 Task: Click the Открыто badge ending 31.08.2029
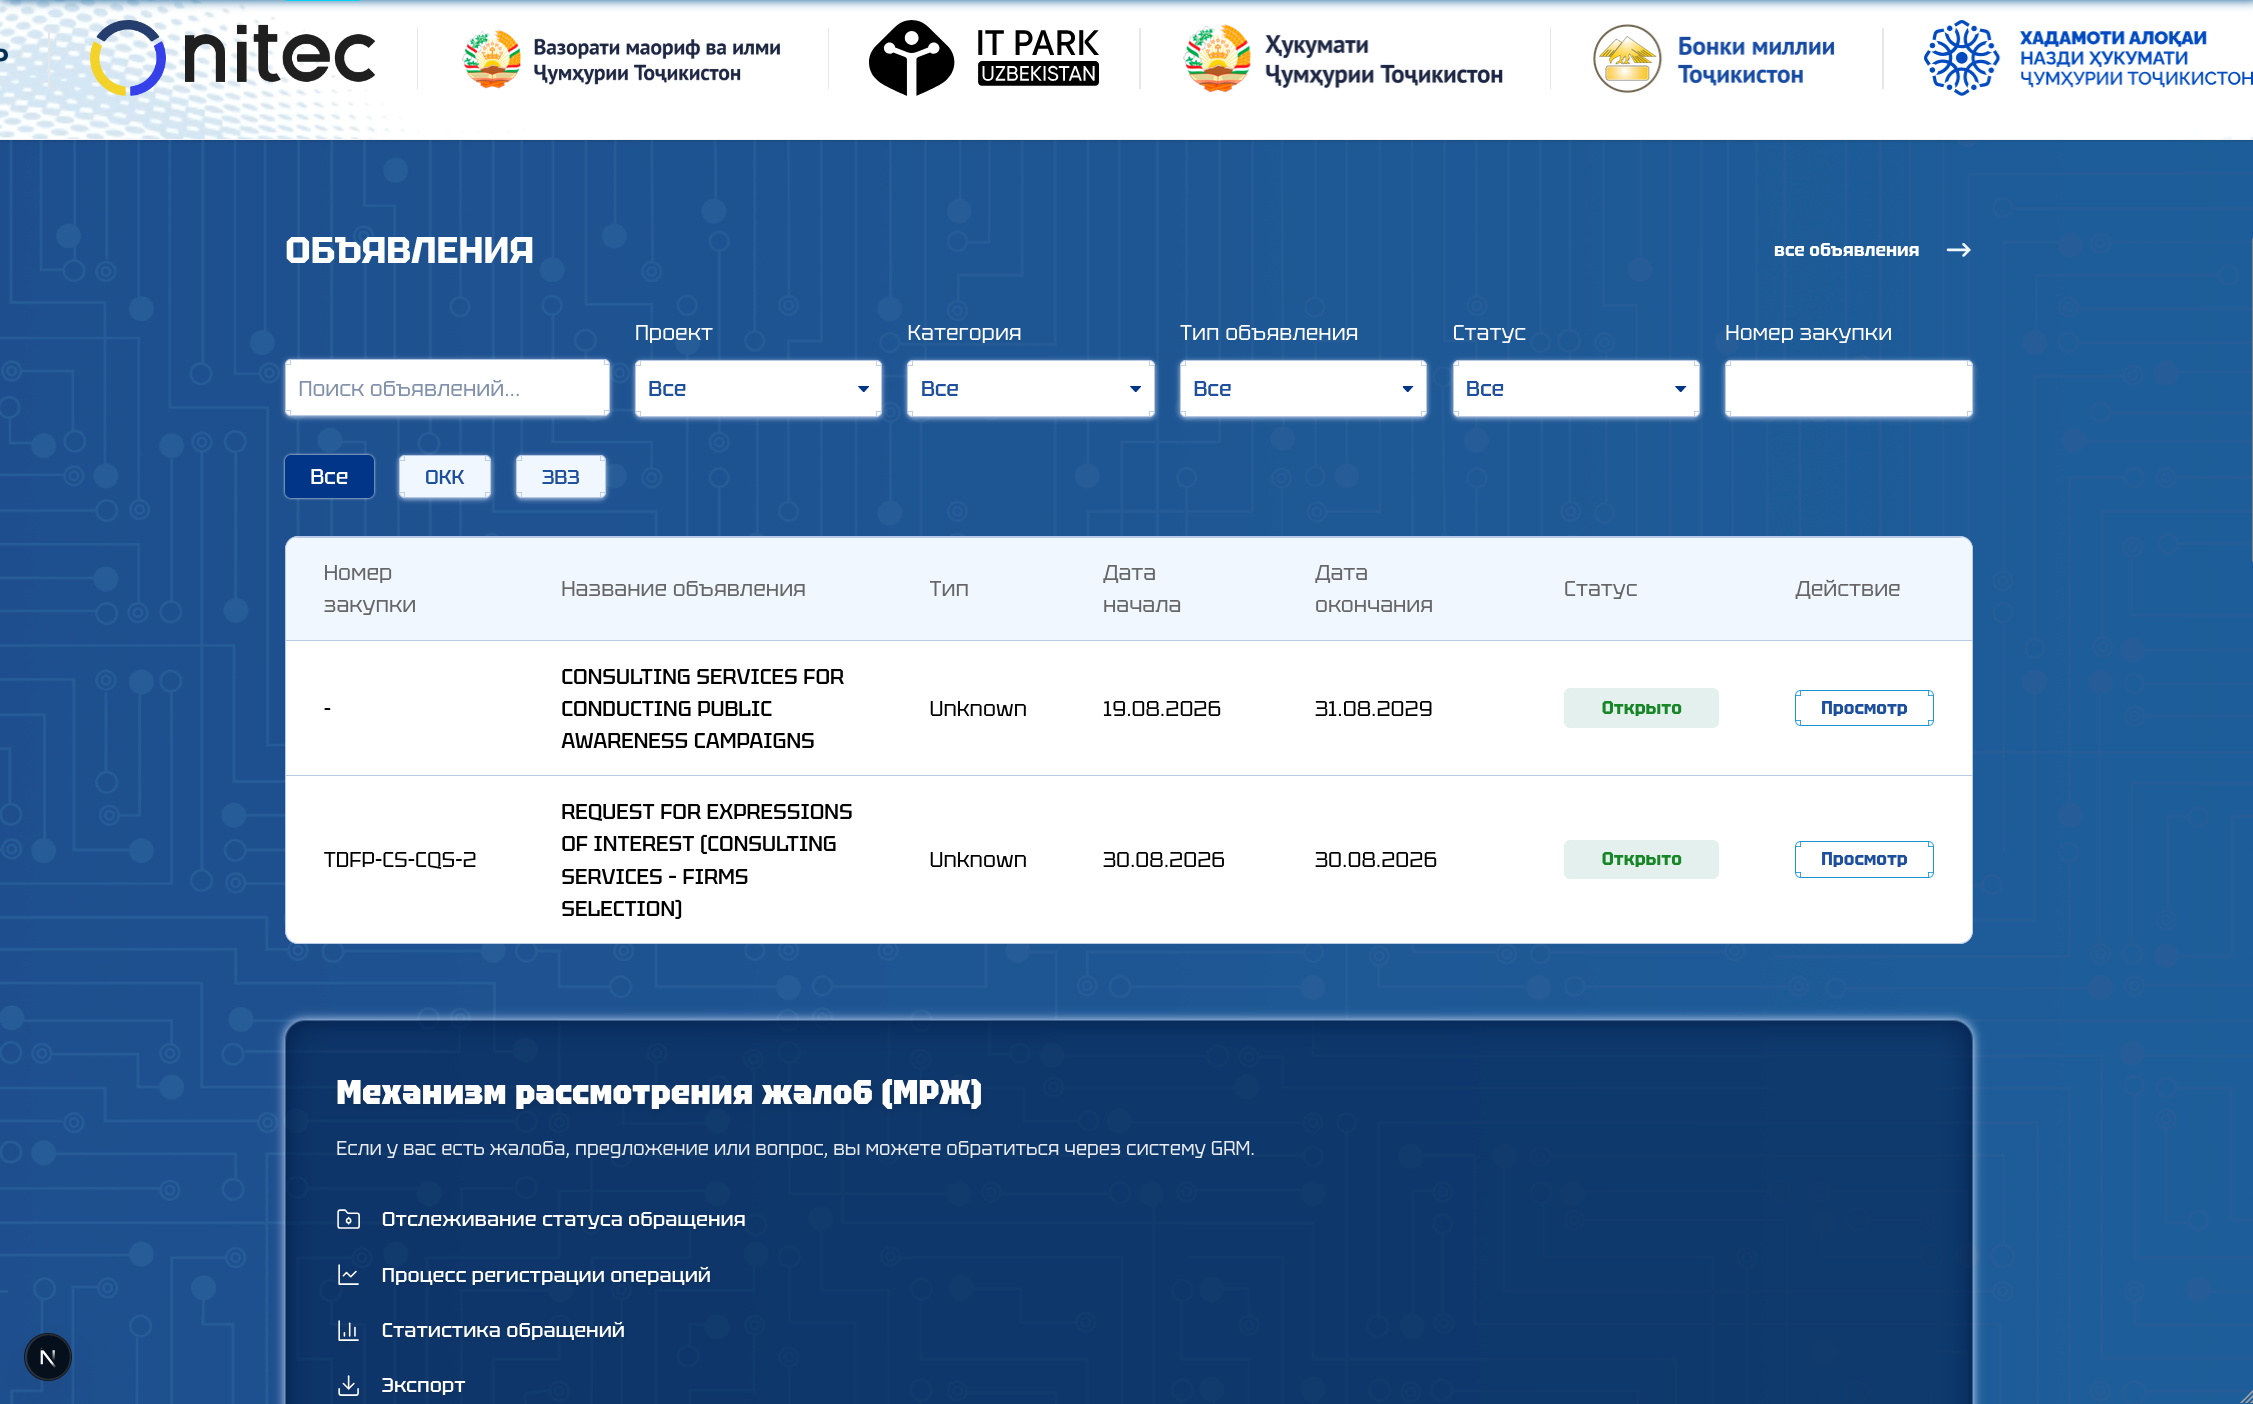click(1641, 708)
